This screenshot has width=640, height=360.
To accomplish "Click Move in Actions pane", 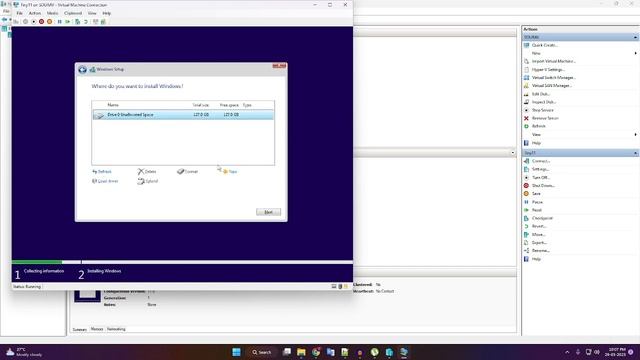I will (x=538, y=235).
